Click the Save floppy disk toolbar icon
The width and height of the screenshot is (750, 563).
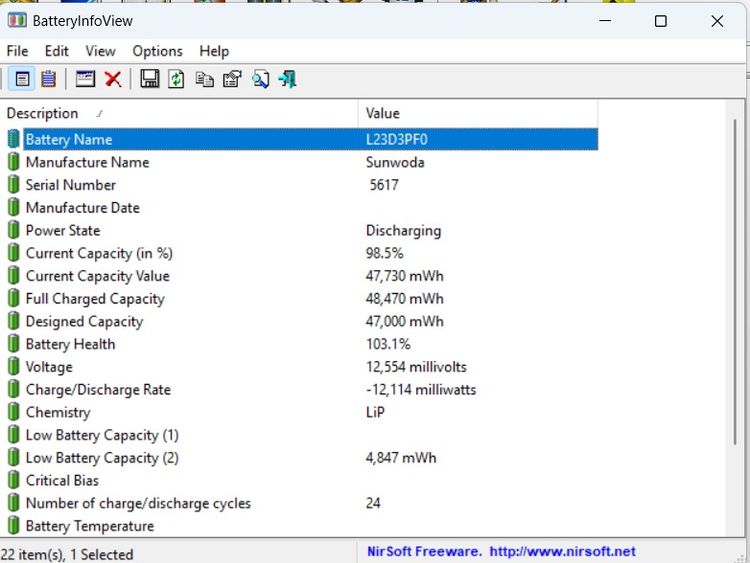150,79
